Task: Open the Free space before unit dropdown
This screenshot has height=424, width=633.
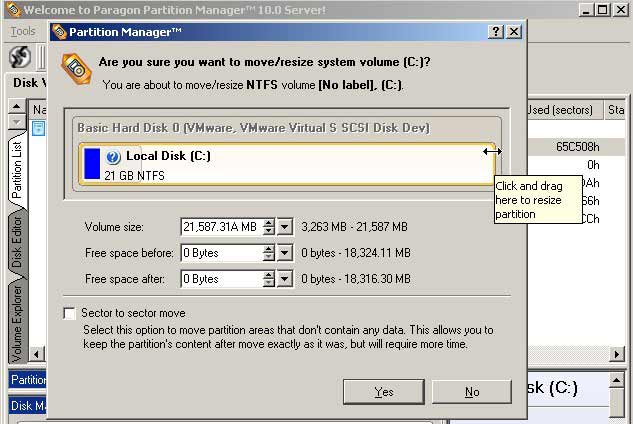Action: [x=285, y=253]
